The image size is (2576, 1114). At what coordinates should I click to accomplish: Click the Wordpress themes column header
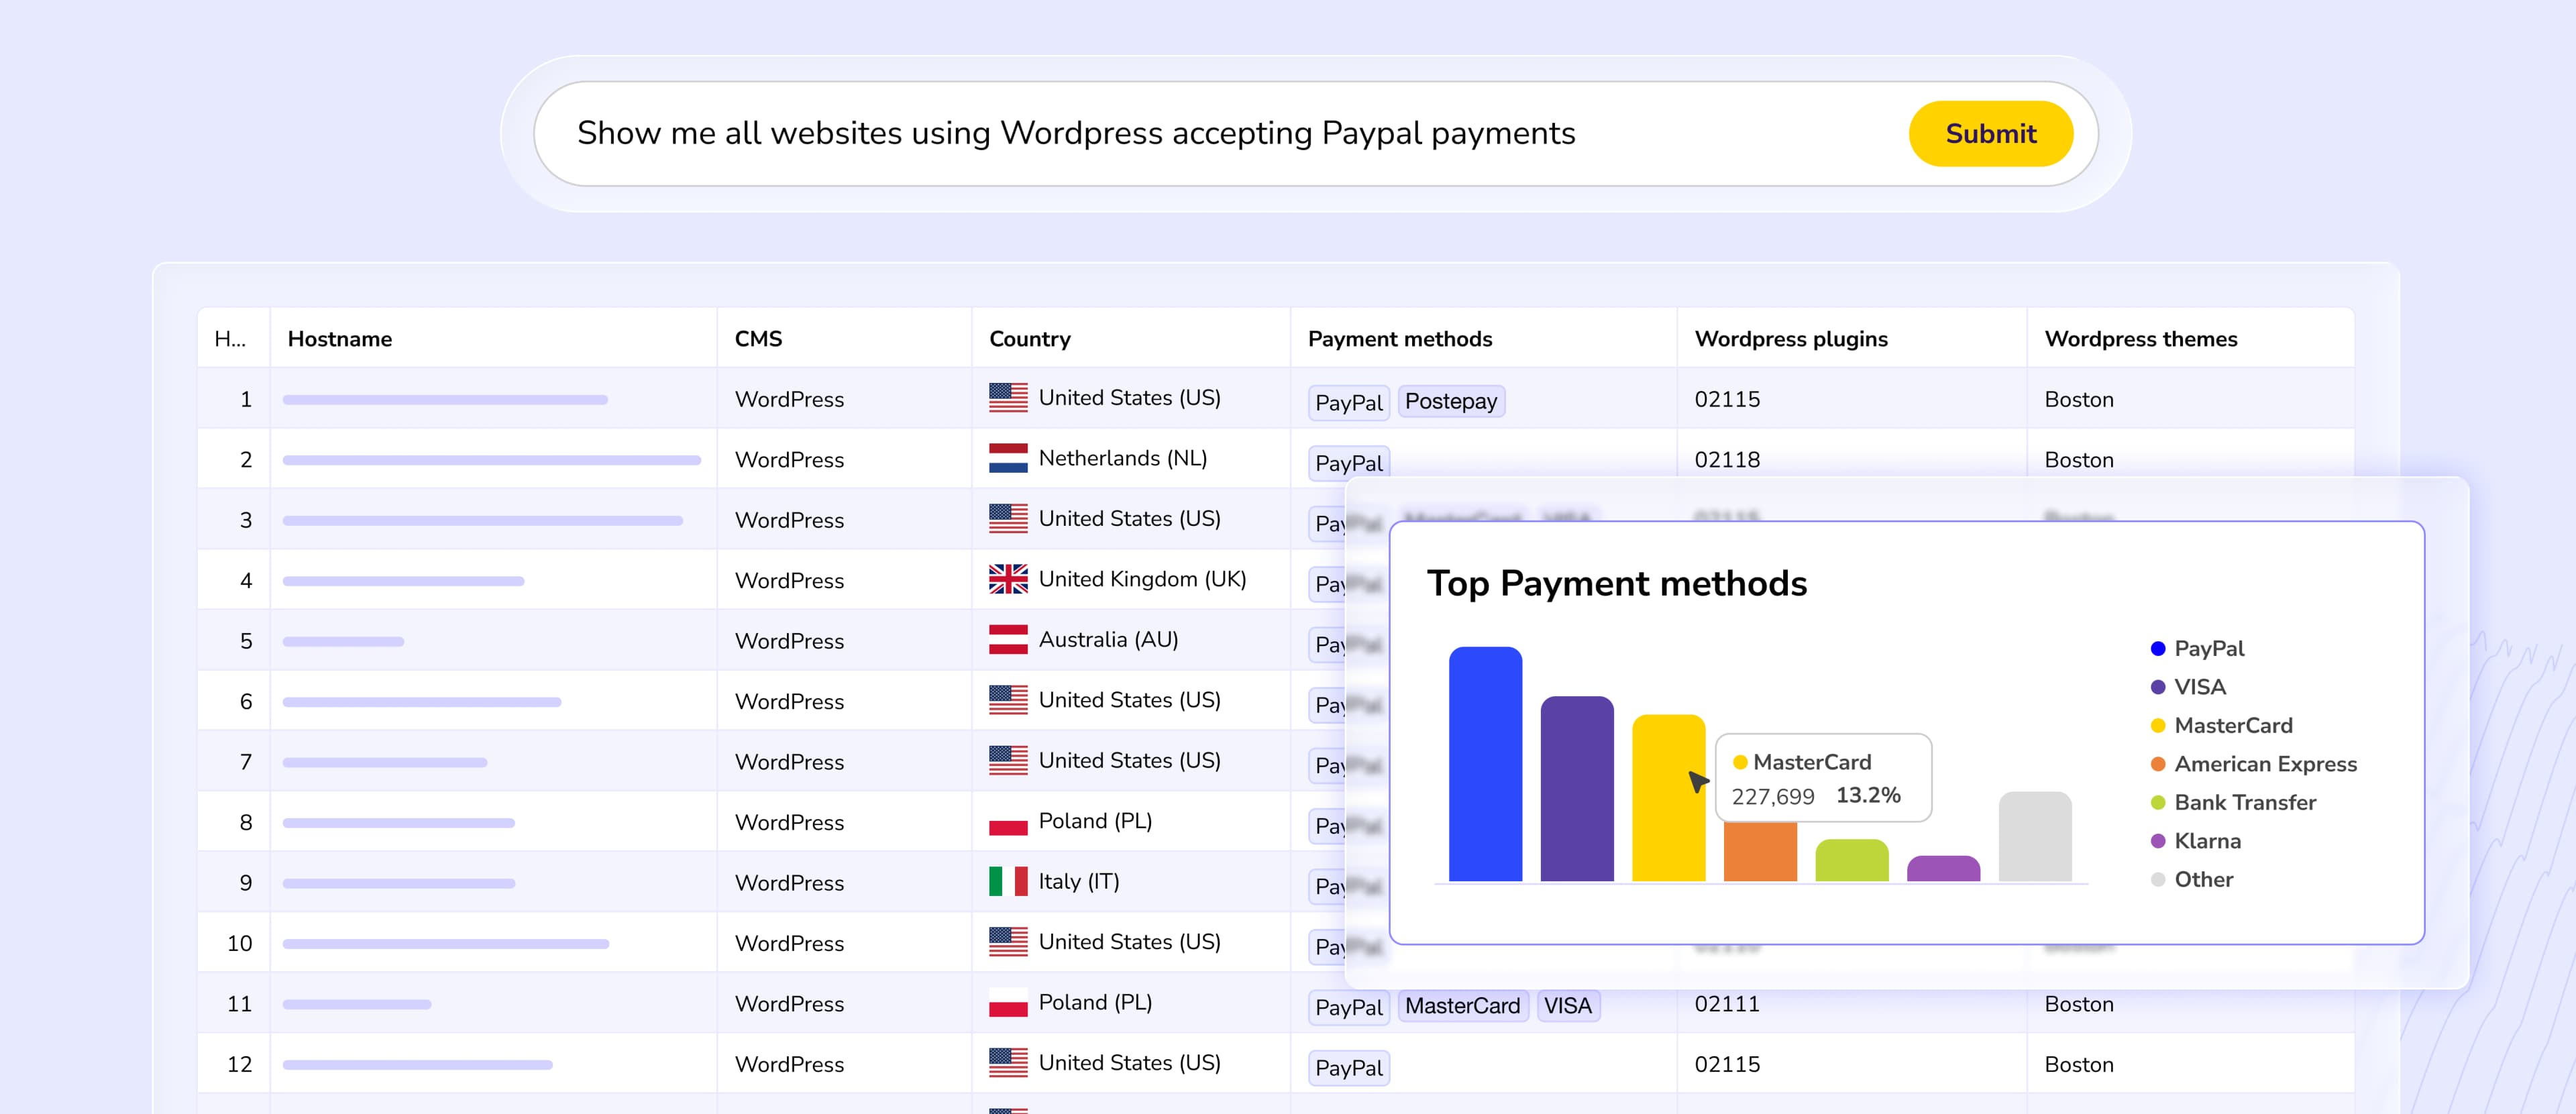point(2140,339)
